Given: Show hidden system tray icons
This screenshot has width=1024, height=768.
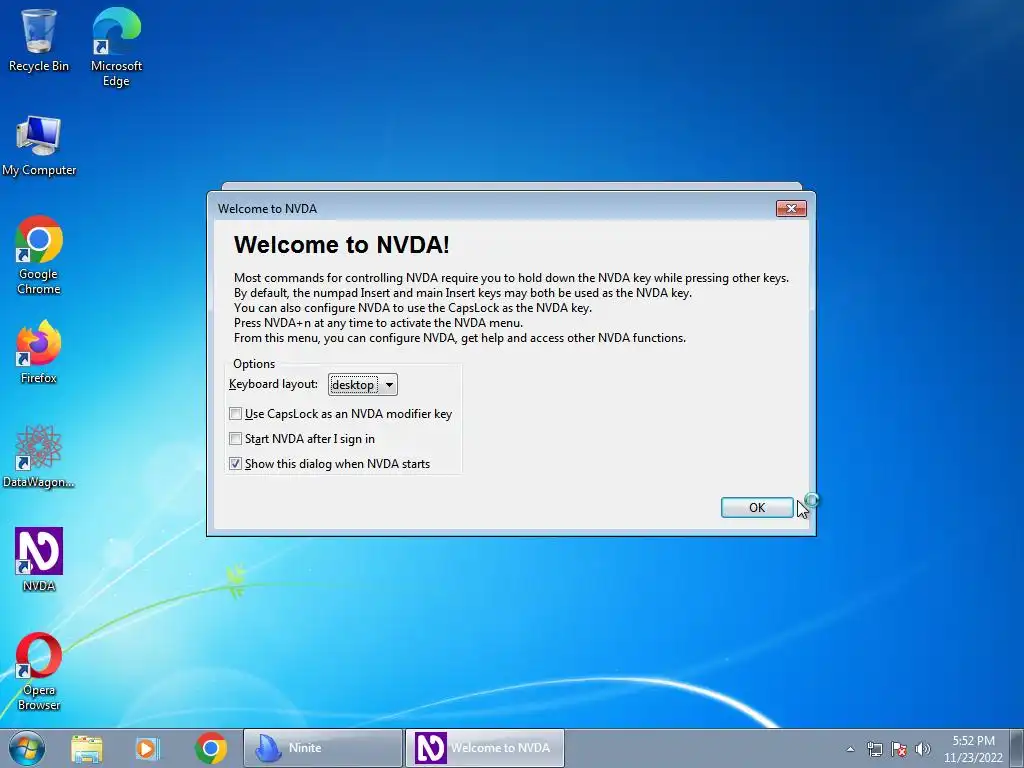Looking at the screenshot, I should (850, 749).
